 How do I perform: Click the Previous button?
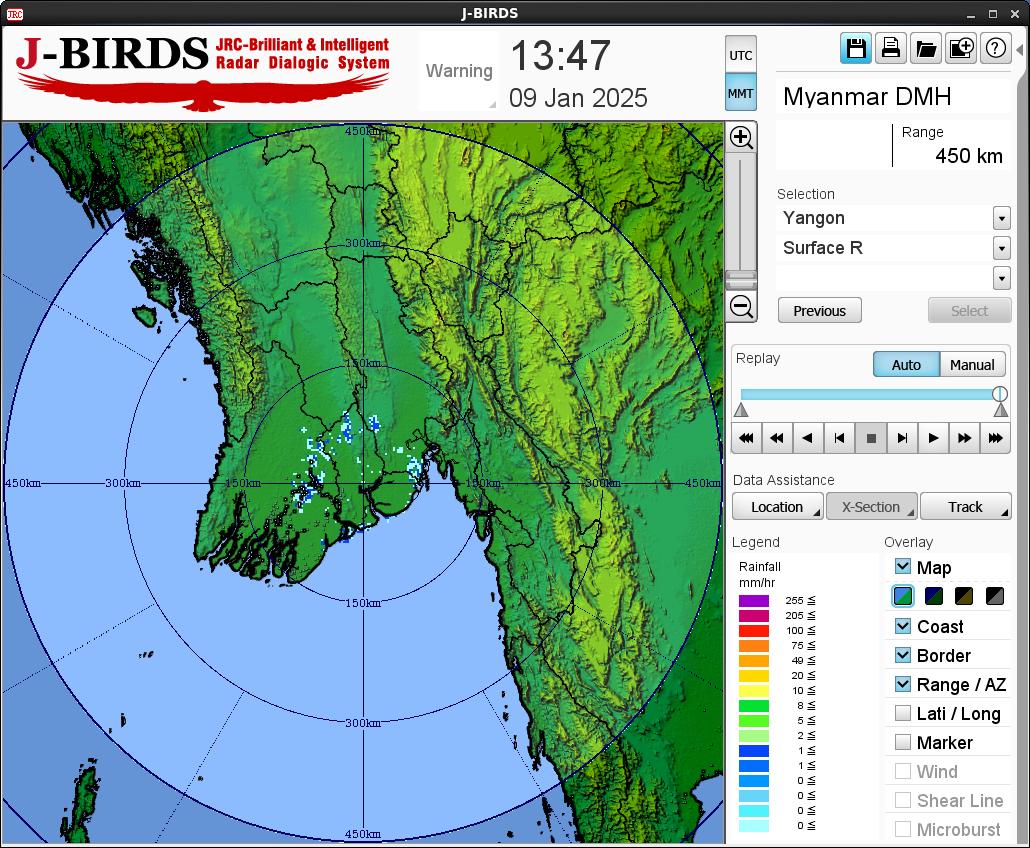point(820,311)
